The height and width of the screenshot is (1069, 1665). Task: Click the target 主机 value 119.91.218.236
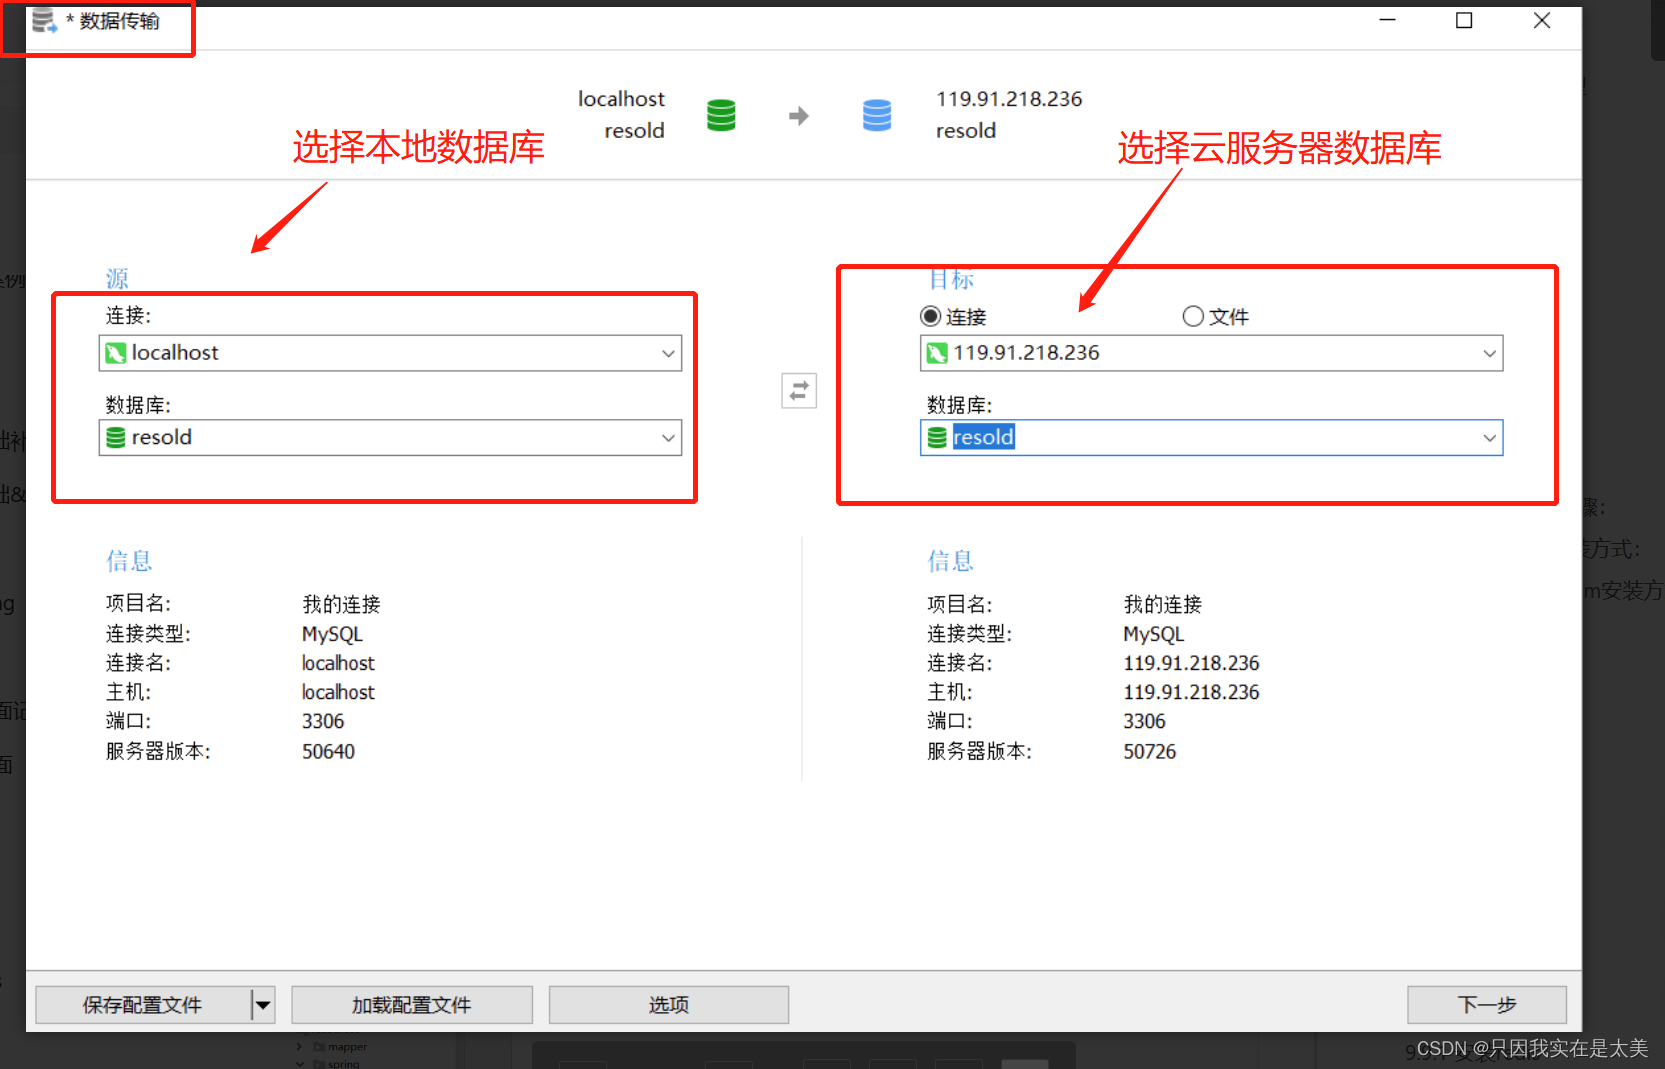point(1191,692)
